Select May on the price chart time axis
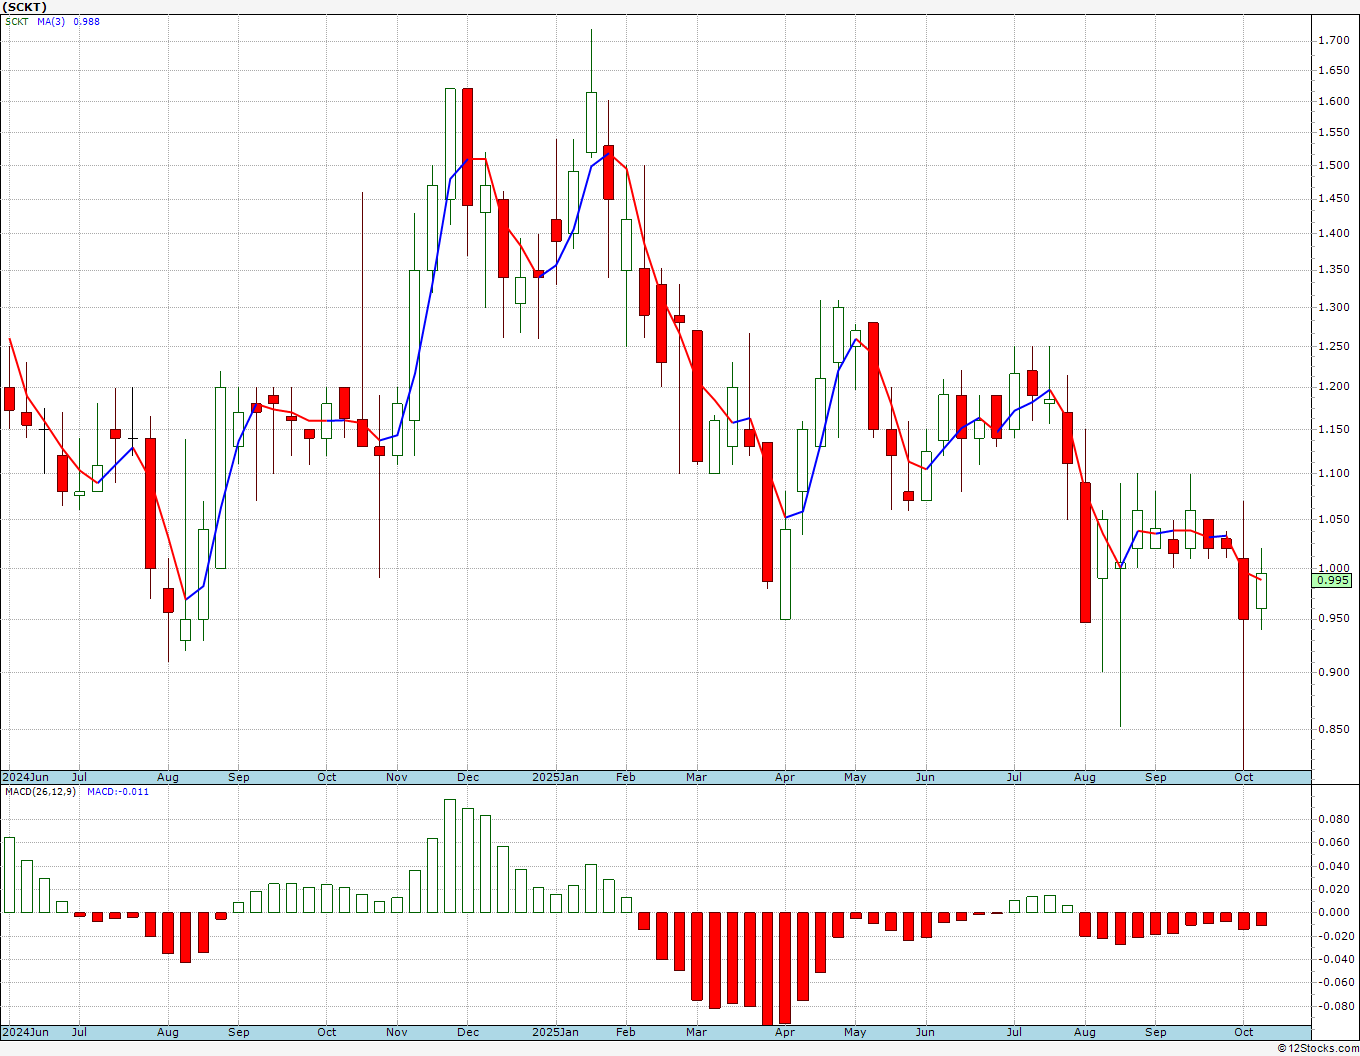 pos(855,777)
